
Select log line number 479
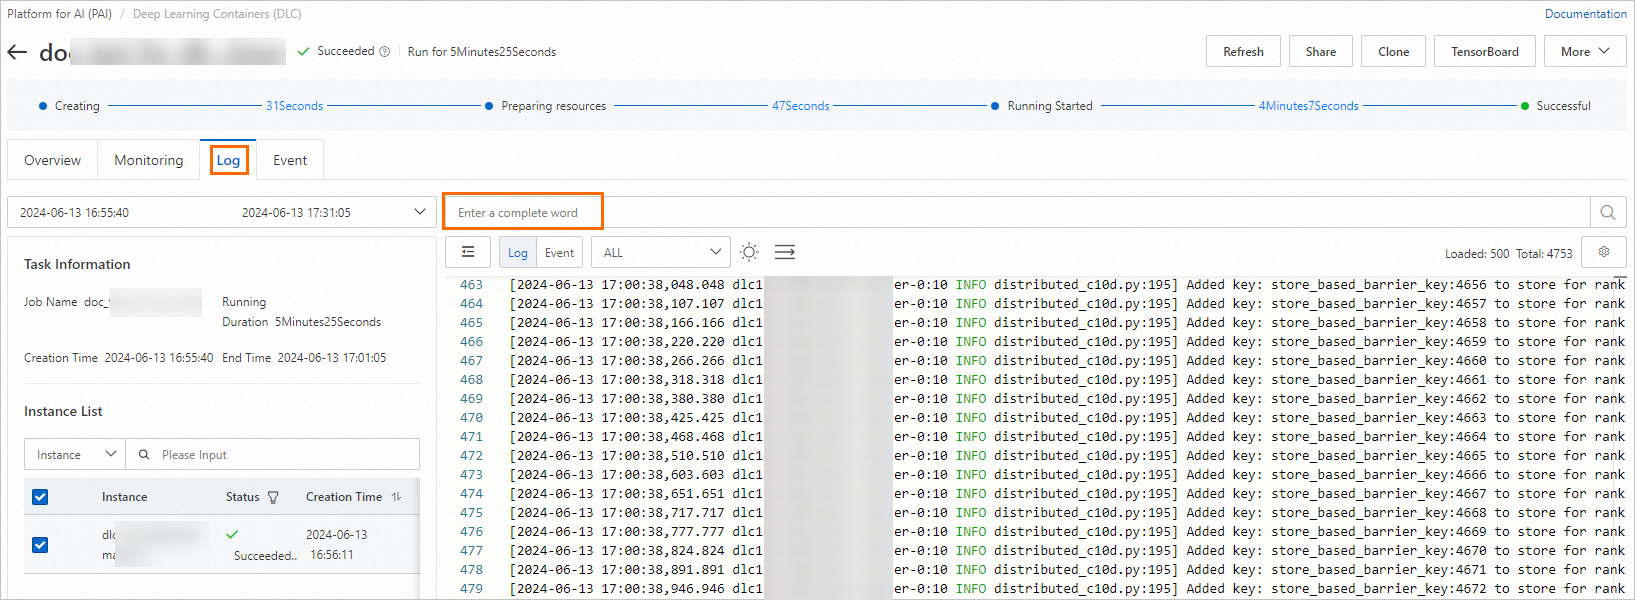click(471, 589)
